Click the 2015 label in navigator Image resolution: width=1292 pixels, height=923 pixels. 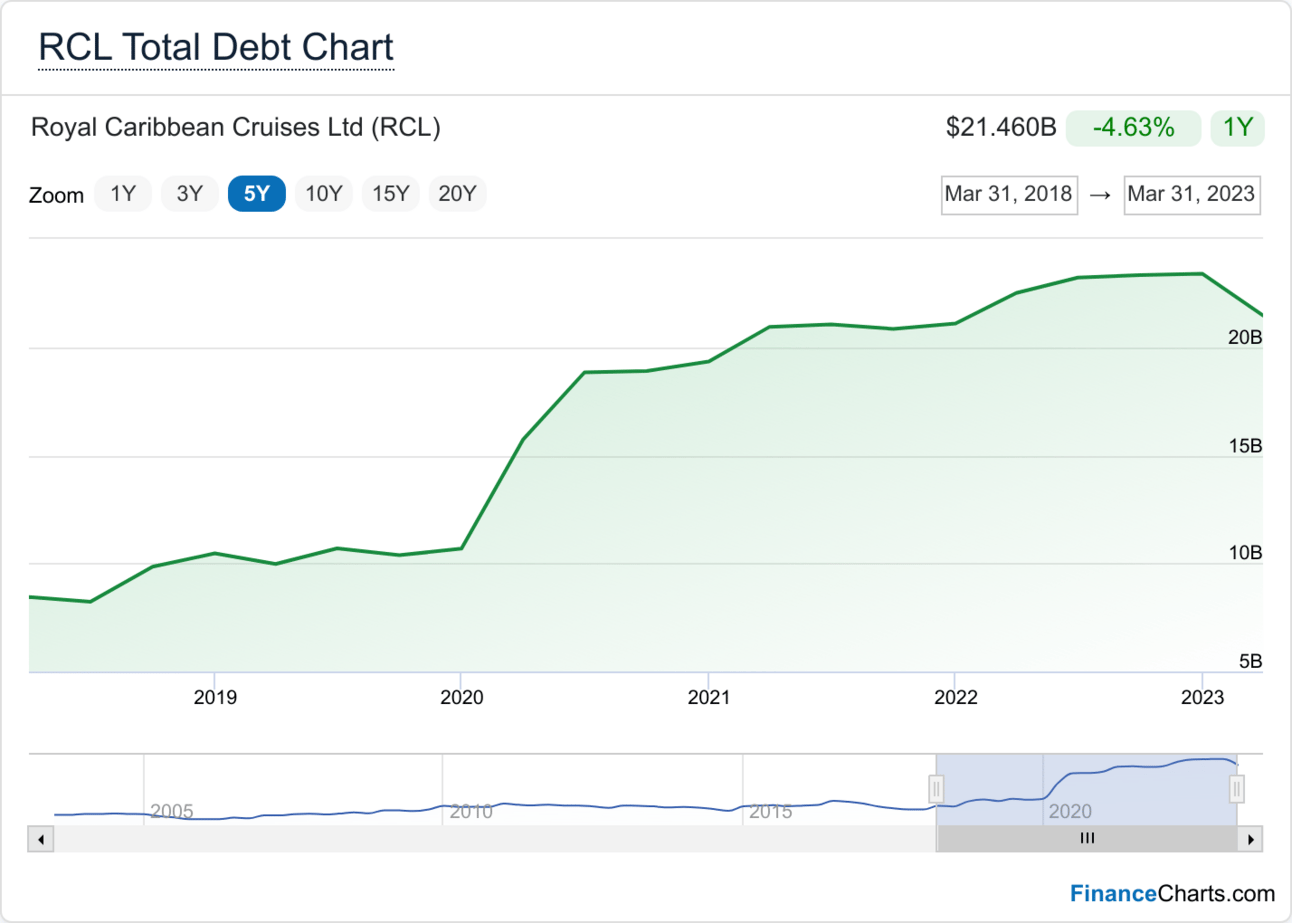point(771,811)
